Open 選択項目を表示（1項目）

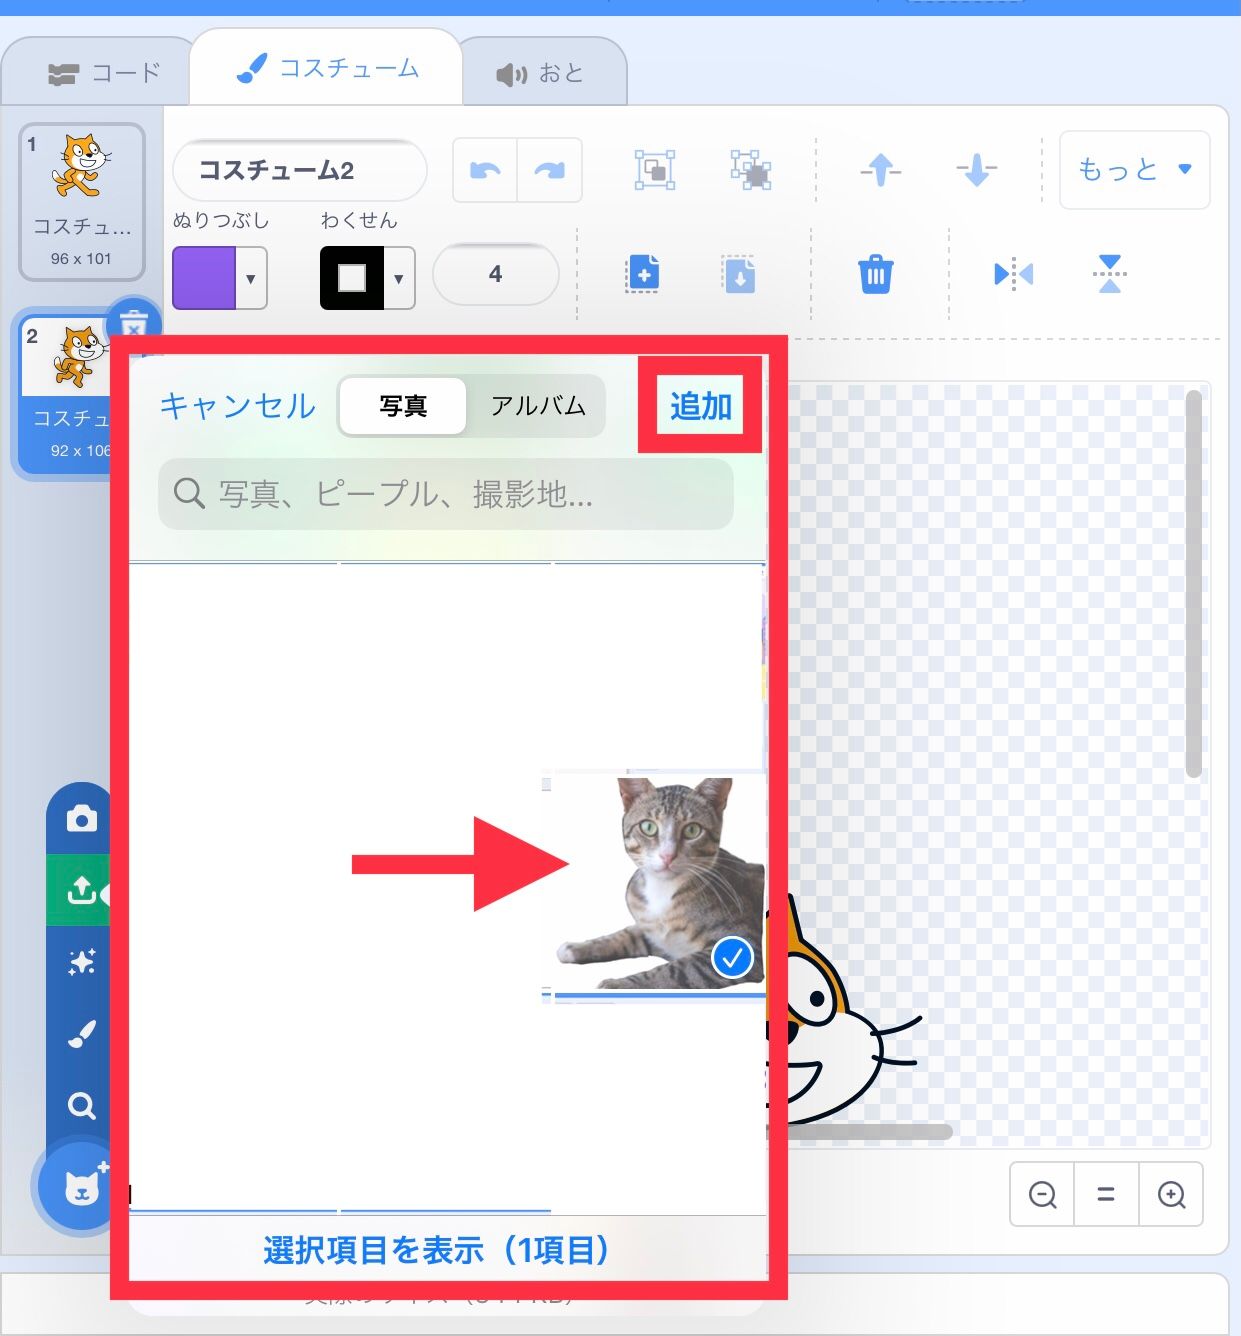tap(435, 1250)
